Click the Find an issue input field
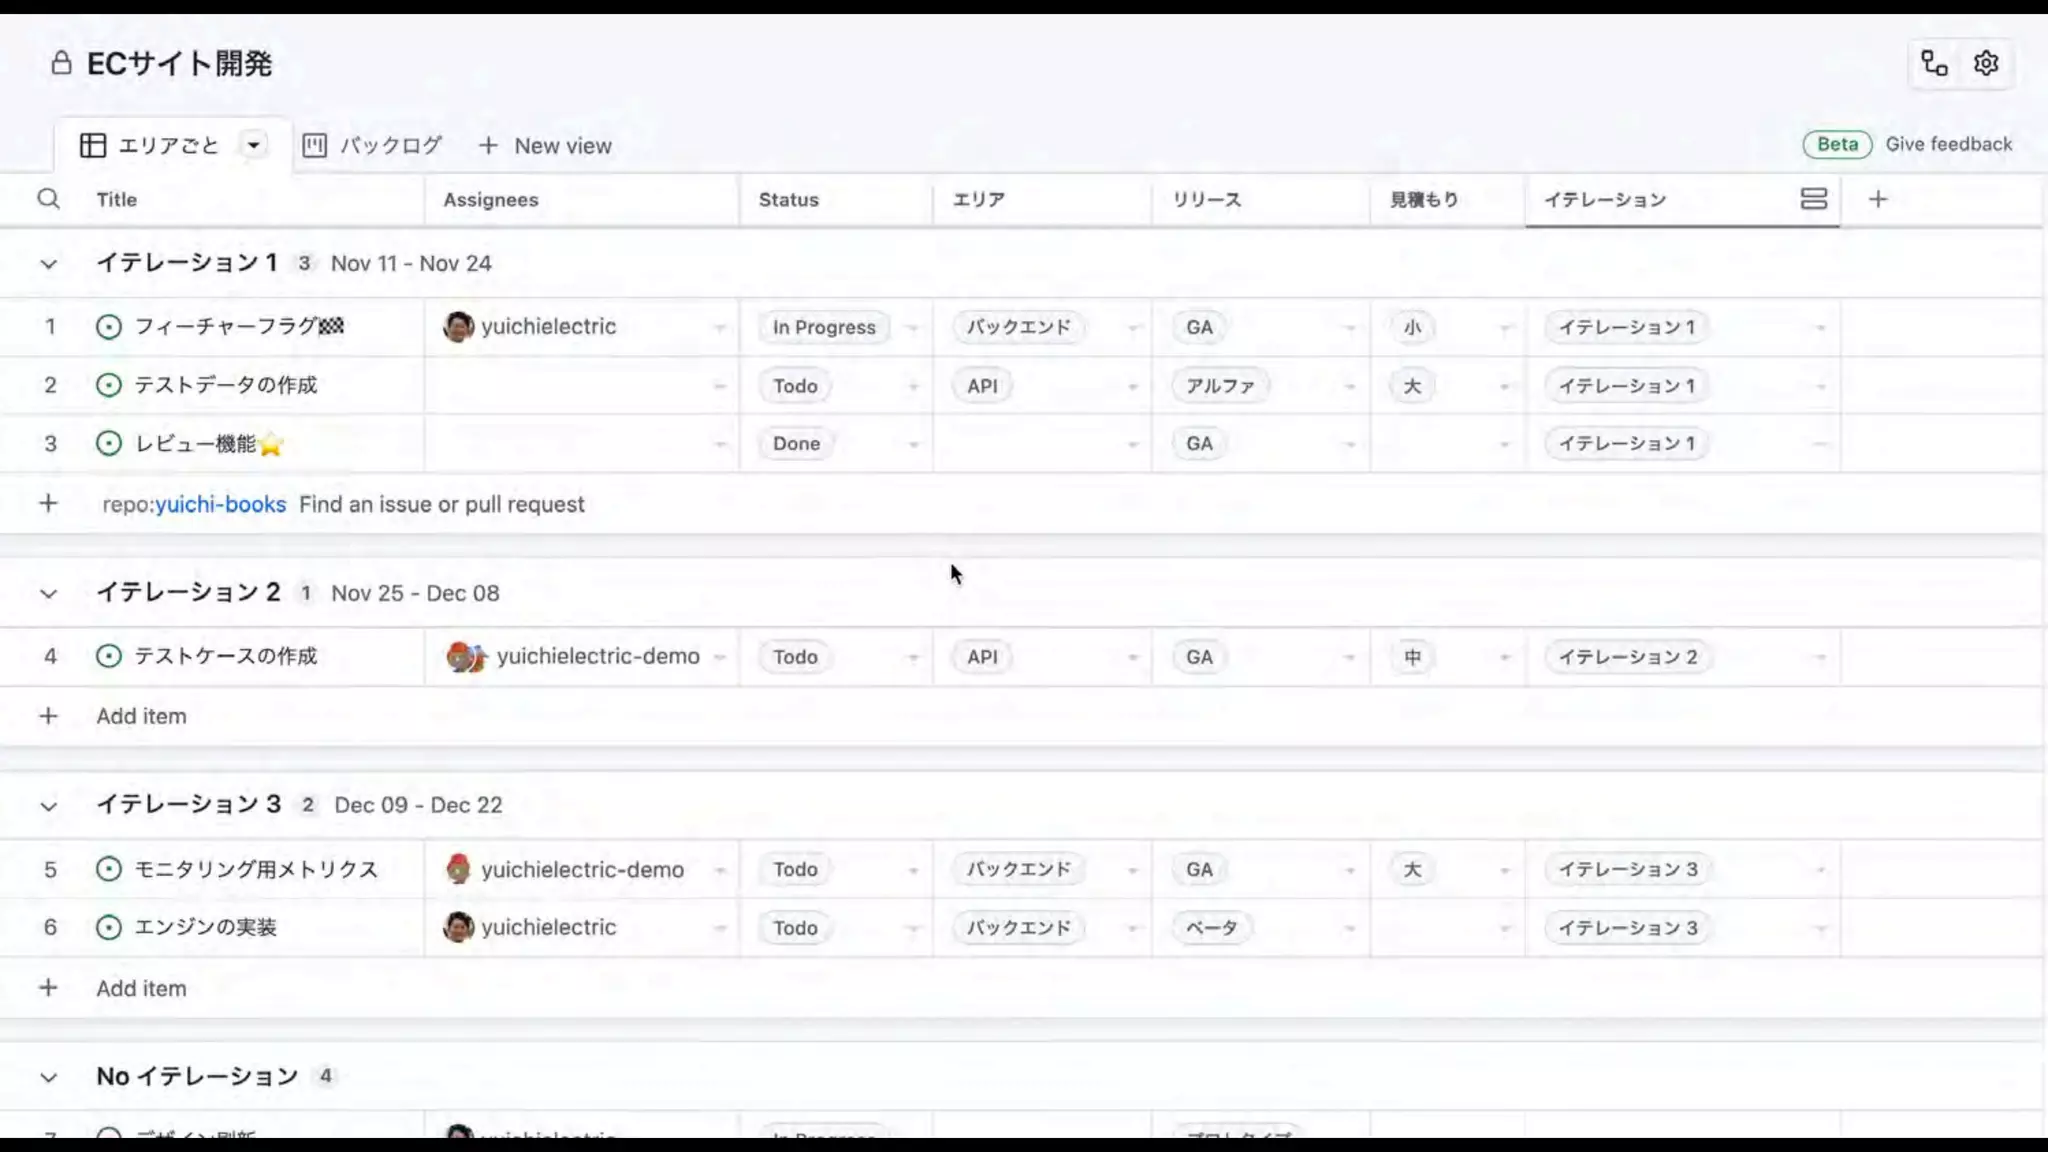The width and height of the screenshot is (2048, 1152). click(442, 504)
